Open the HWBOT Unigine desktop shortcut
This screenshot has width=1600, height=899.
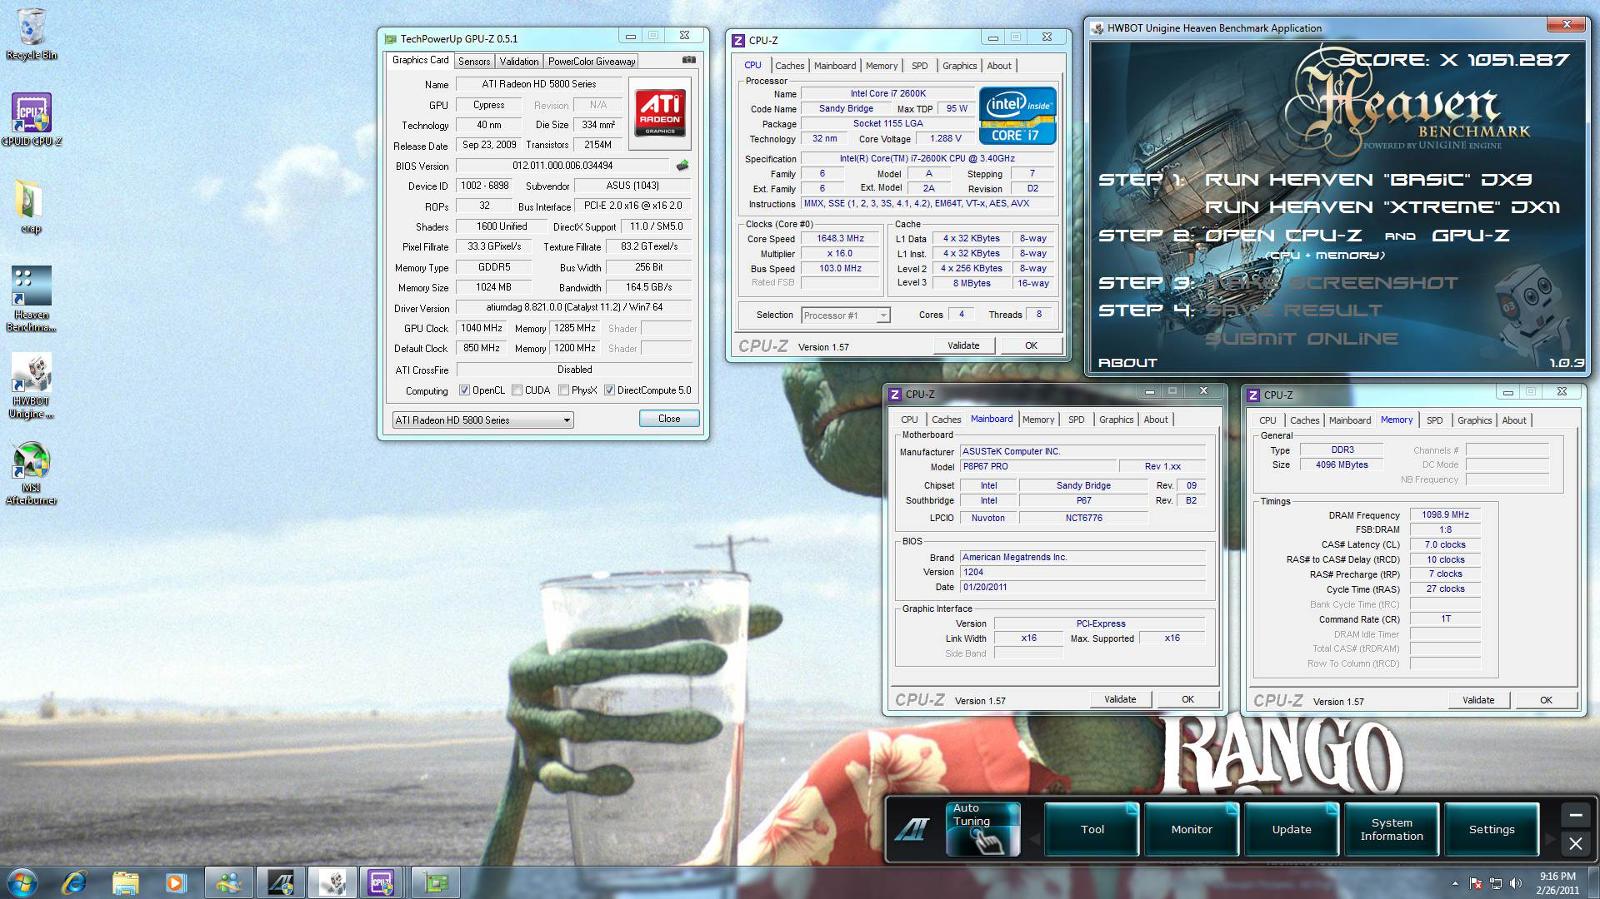[31, 386]
